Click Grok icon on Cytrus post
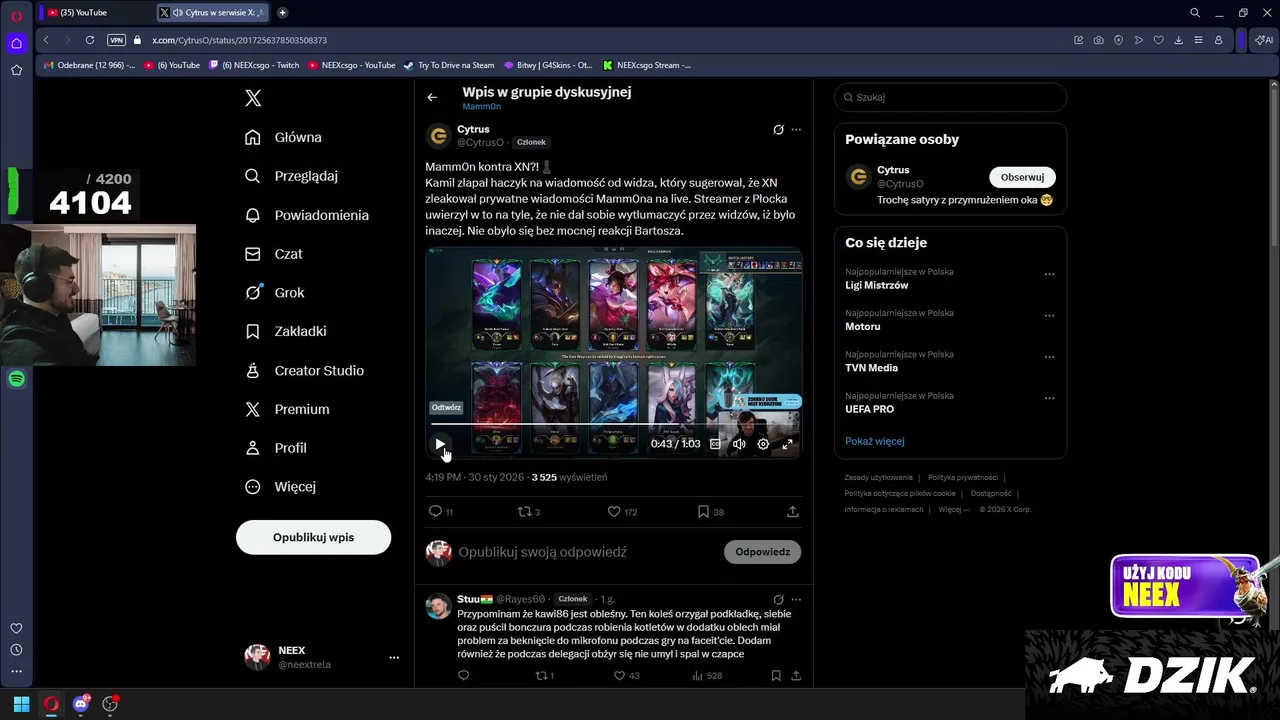Viewport: 1280px width, 720px height. [x=778, y=129]
